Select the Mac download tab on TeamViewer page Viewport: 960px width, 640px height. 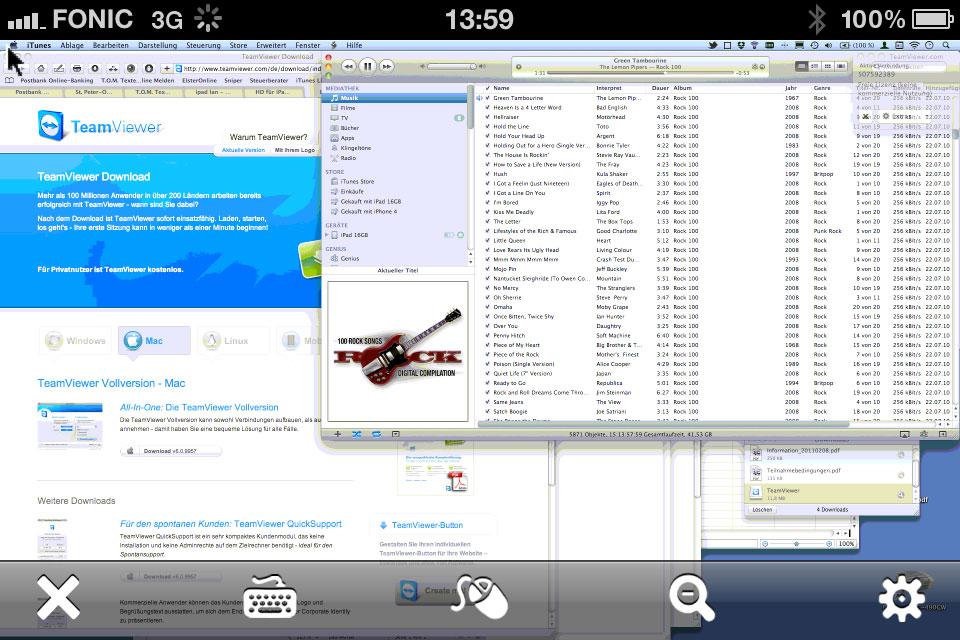click(x=154, y=341)
